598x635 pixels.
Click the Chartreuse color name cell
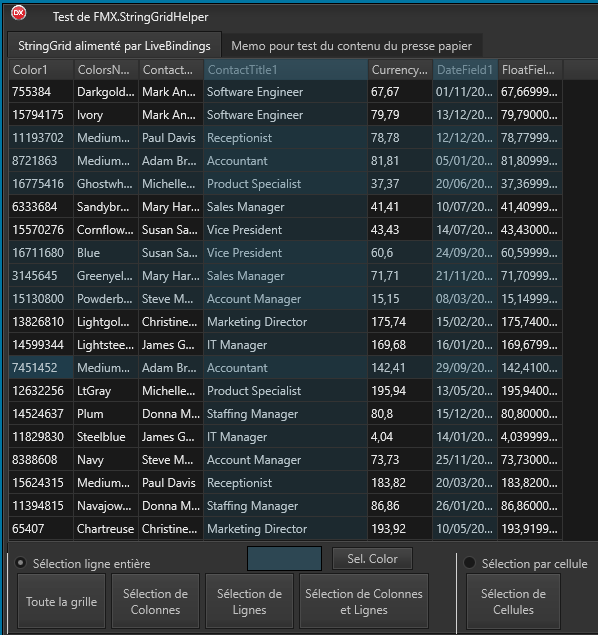coord(106,529)
